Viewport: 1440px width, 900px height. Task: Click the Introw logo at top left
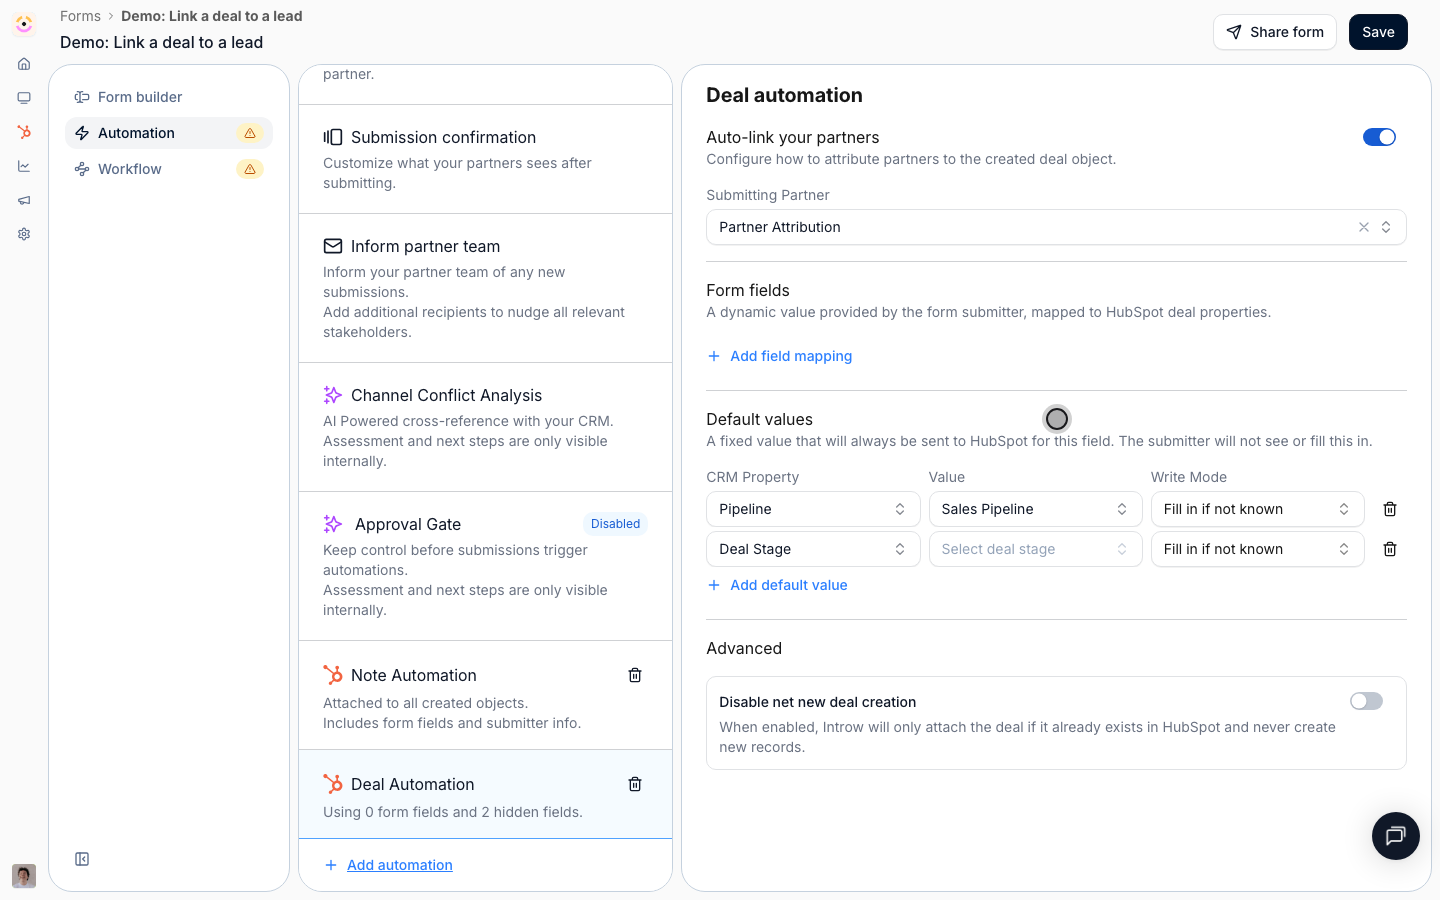24,24
